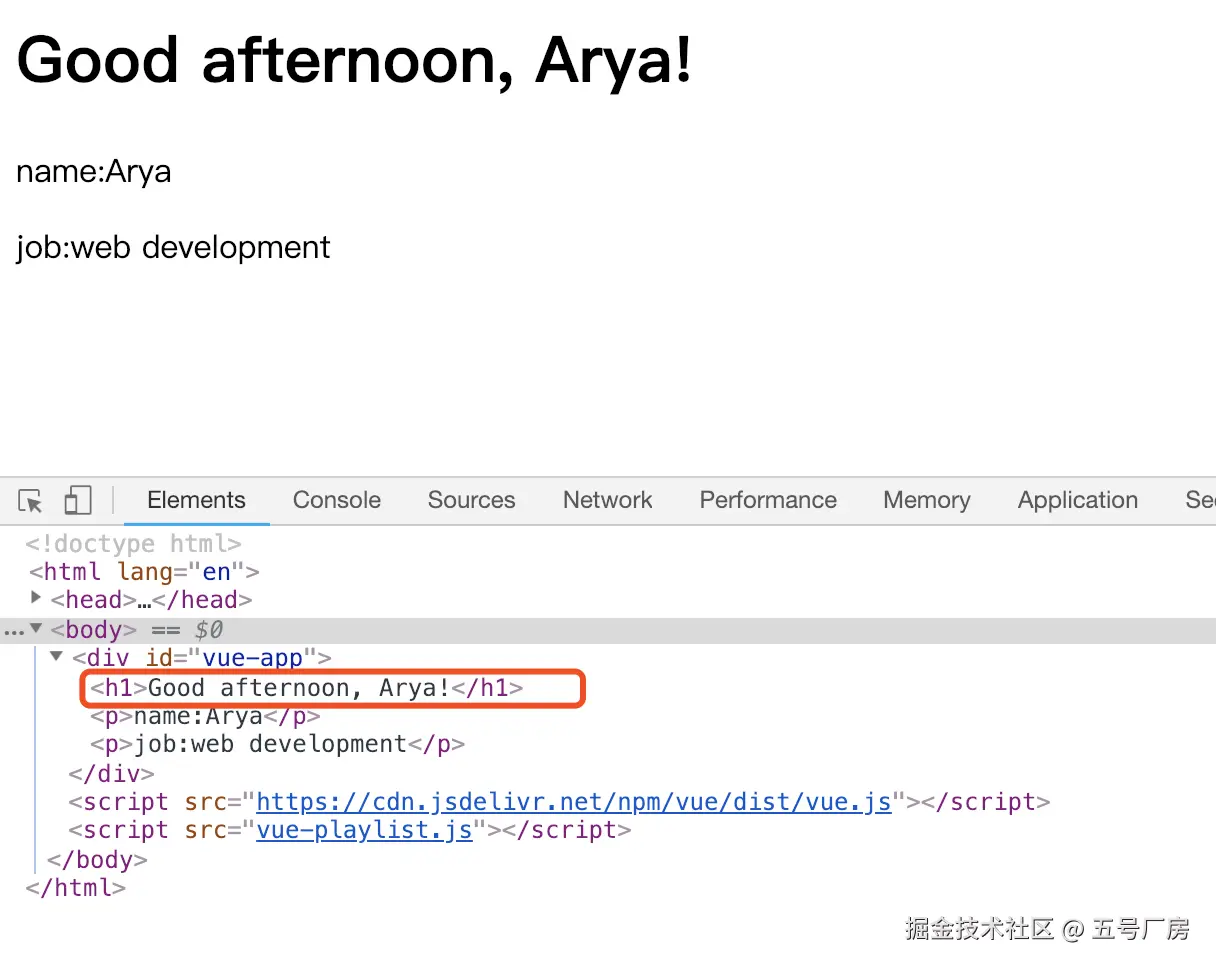The width and height of the screenshot is (1216, 968).
Task: Click the vue-app id attribute value
Action: [252, 658]
